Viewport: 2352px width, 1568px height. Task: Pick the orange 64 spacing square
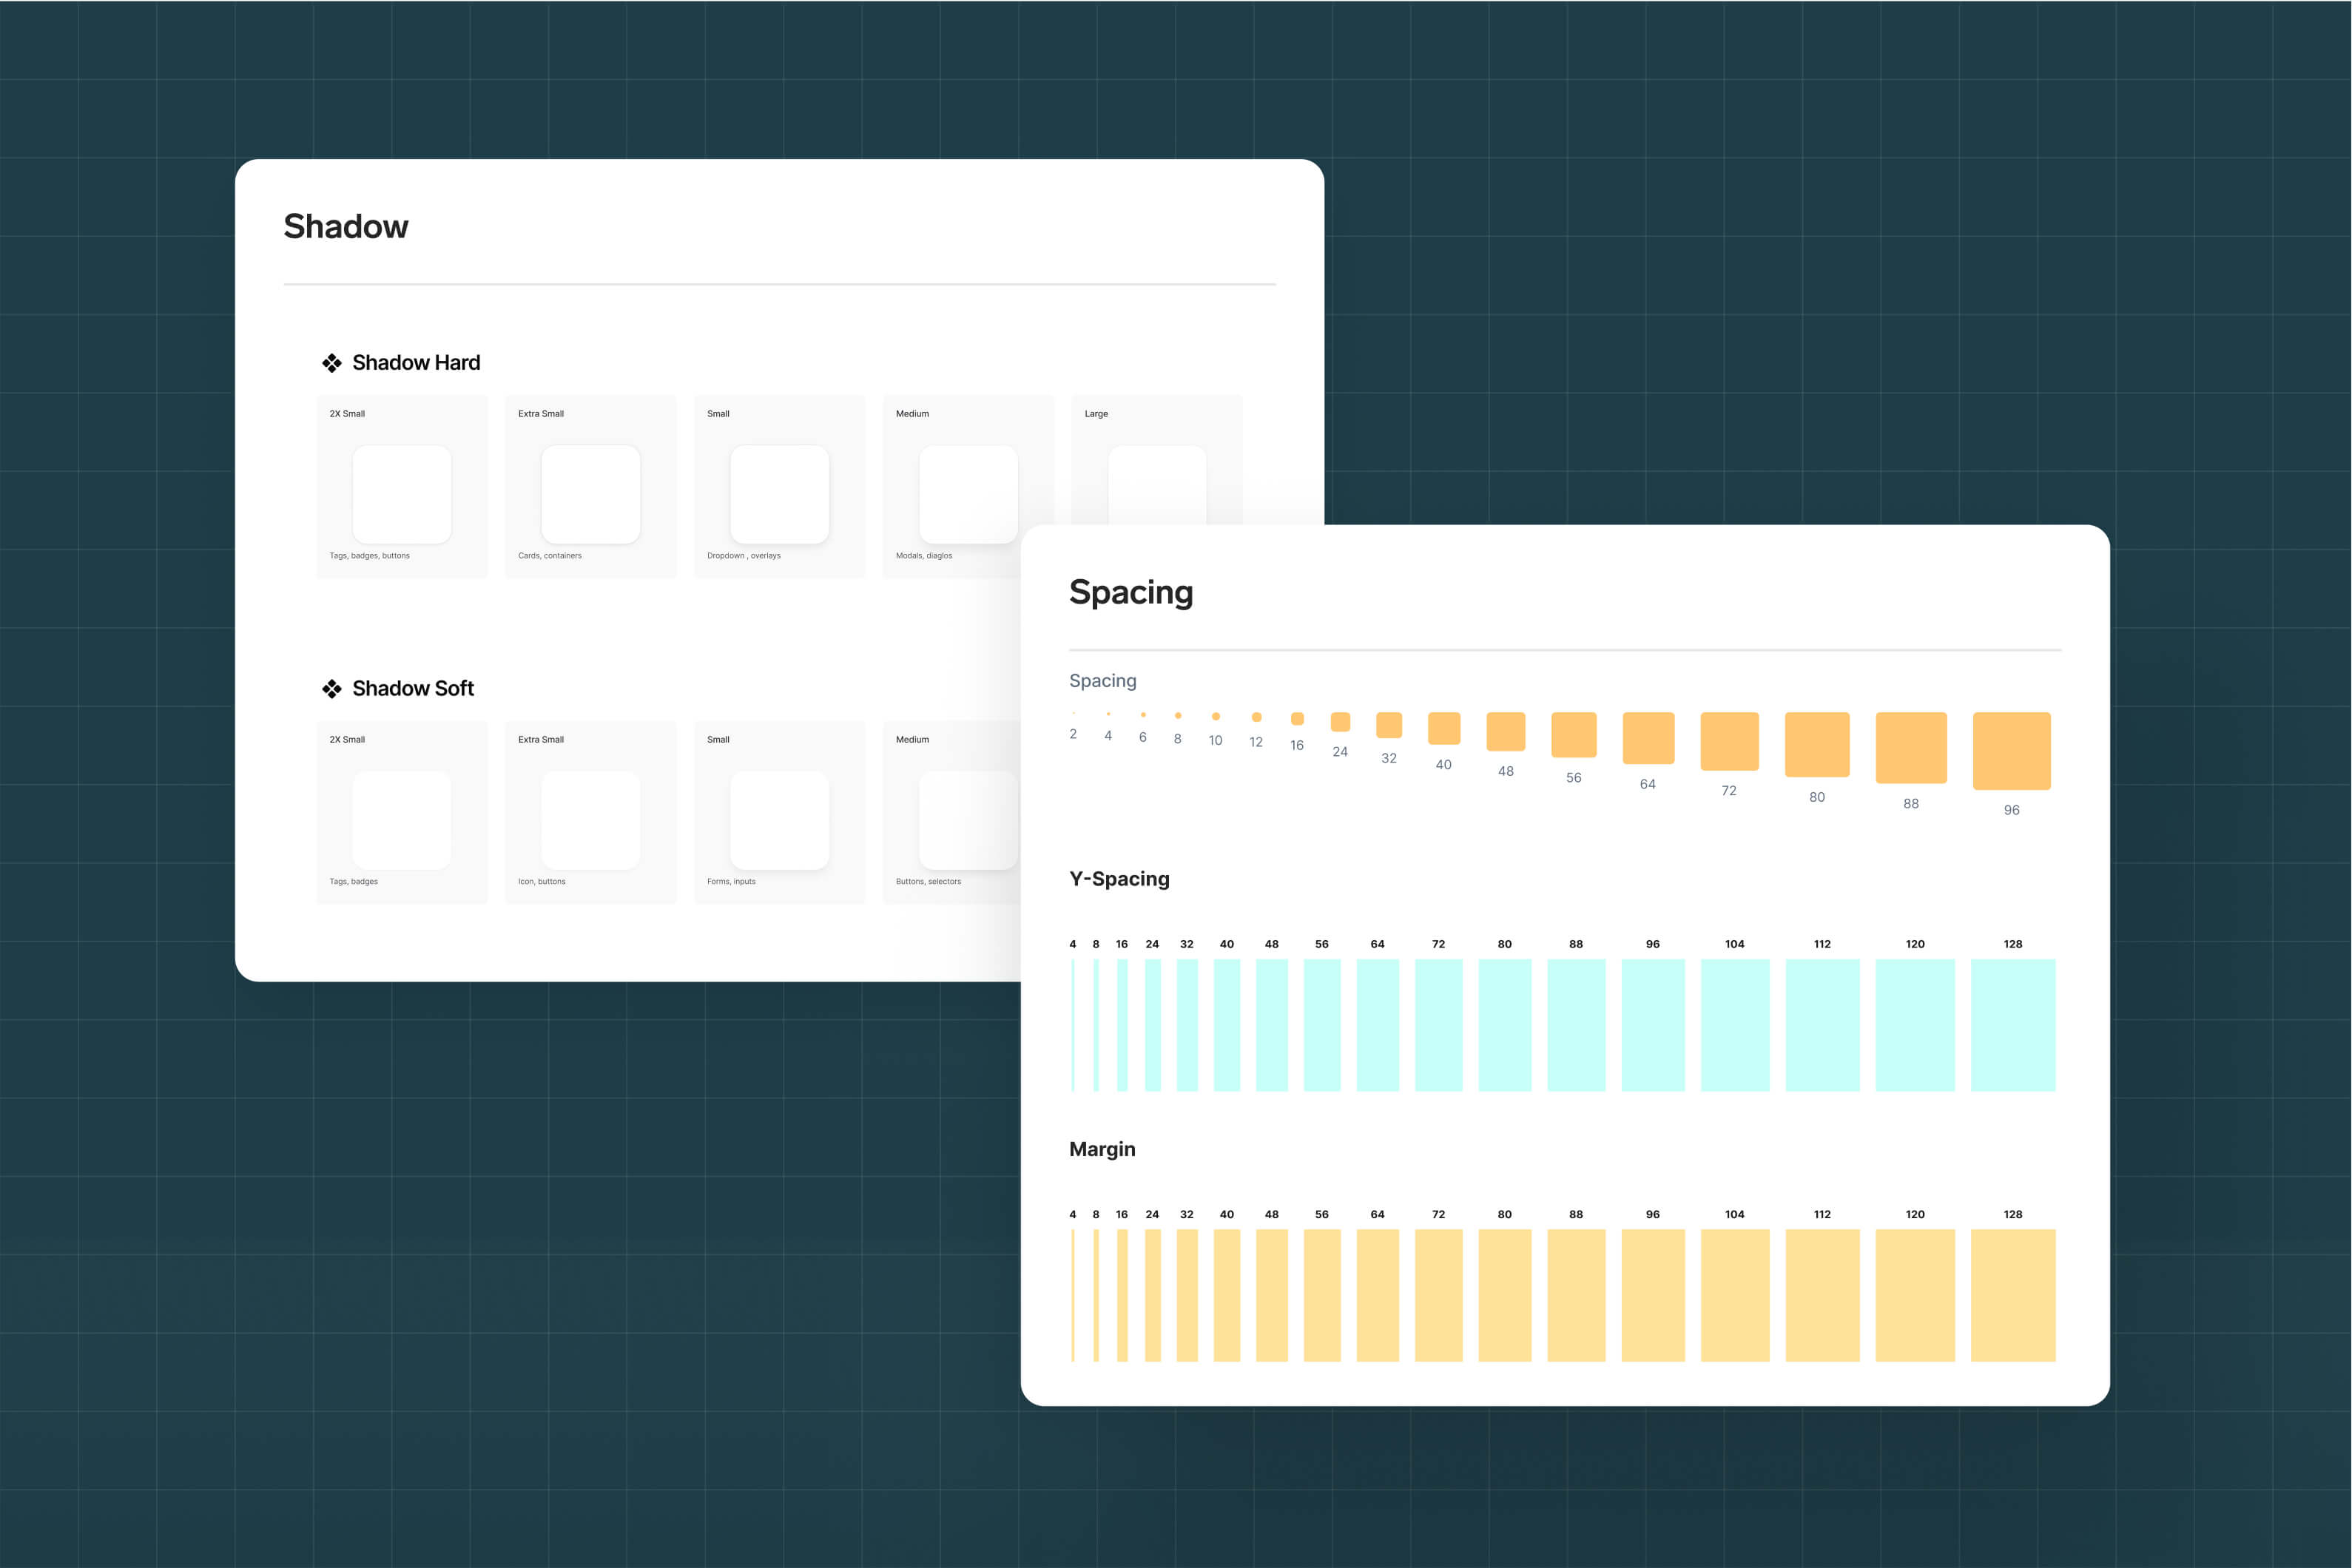[1648, 738]
